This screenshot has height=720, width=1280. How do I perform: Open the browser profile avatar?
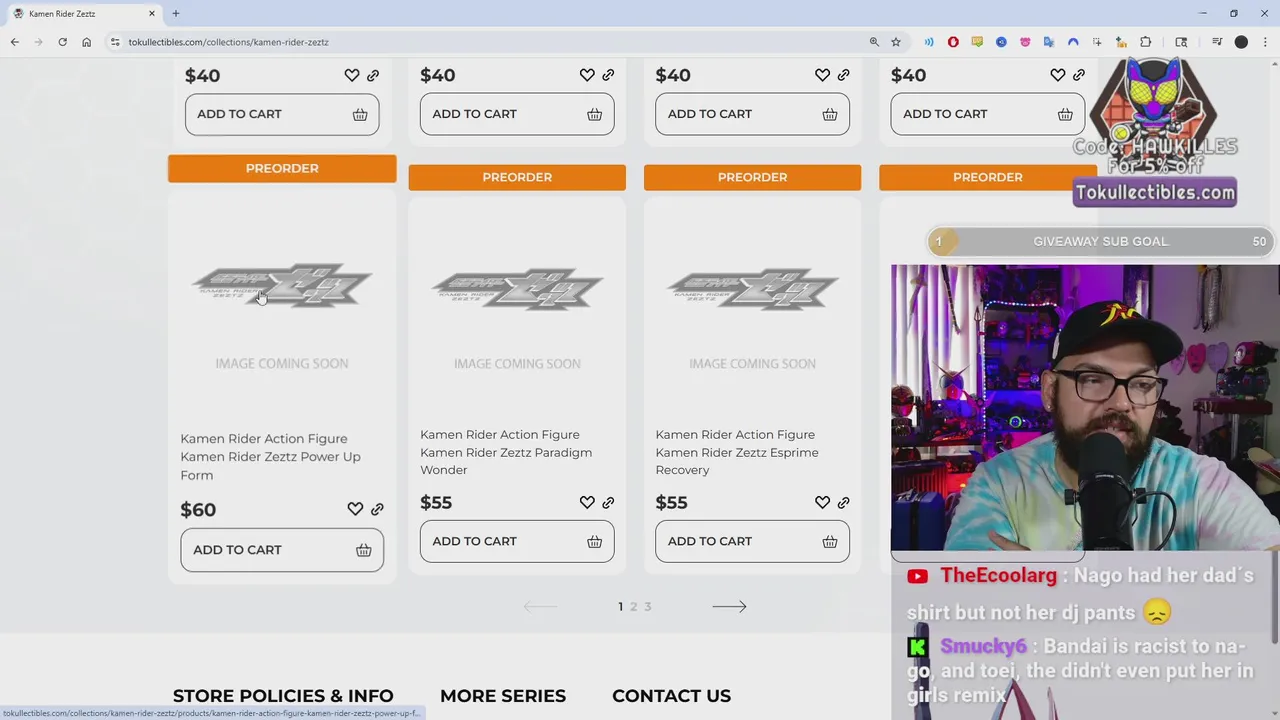click(x=1241, y=42)
